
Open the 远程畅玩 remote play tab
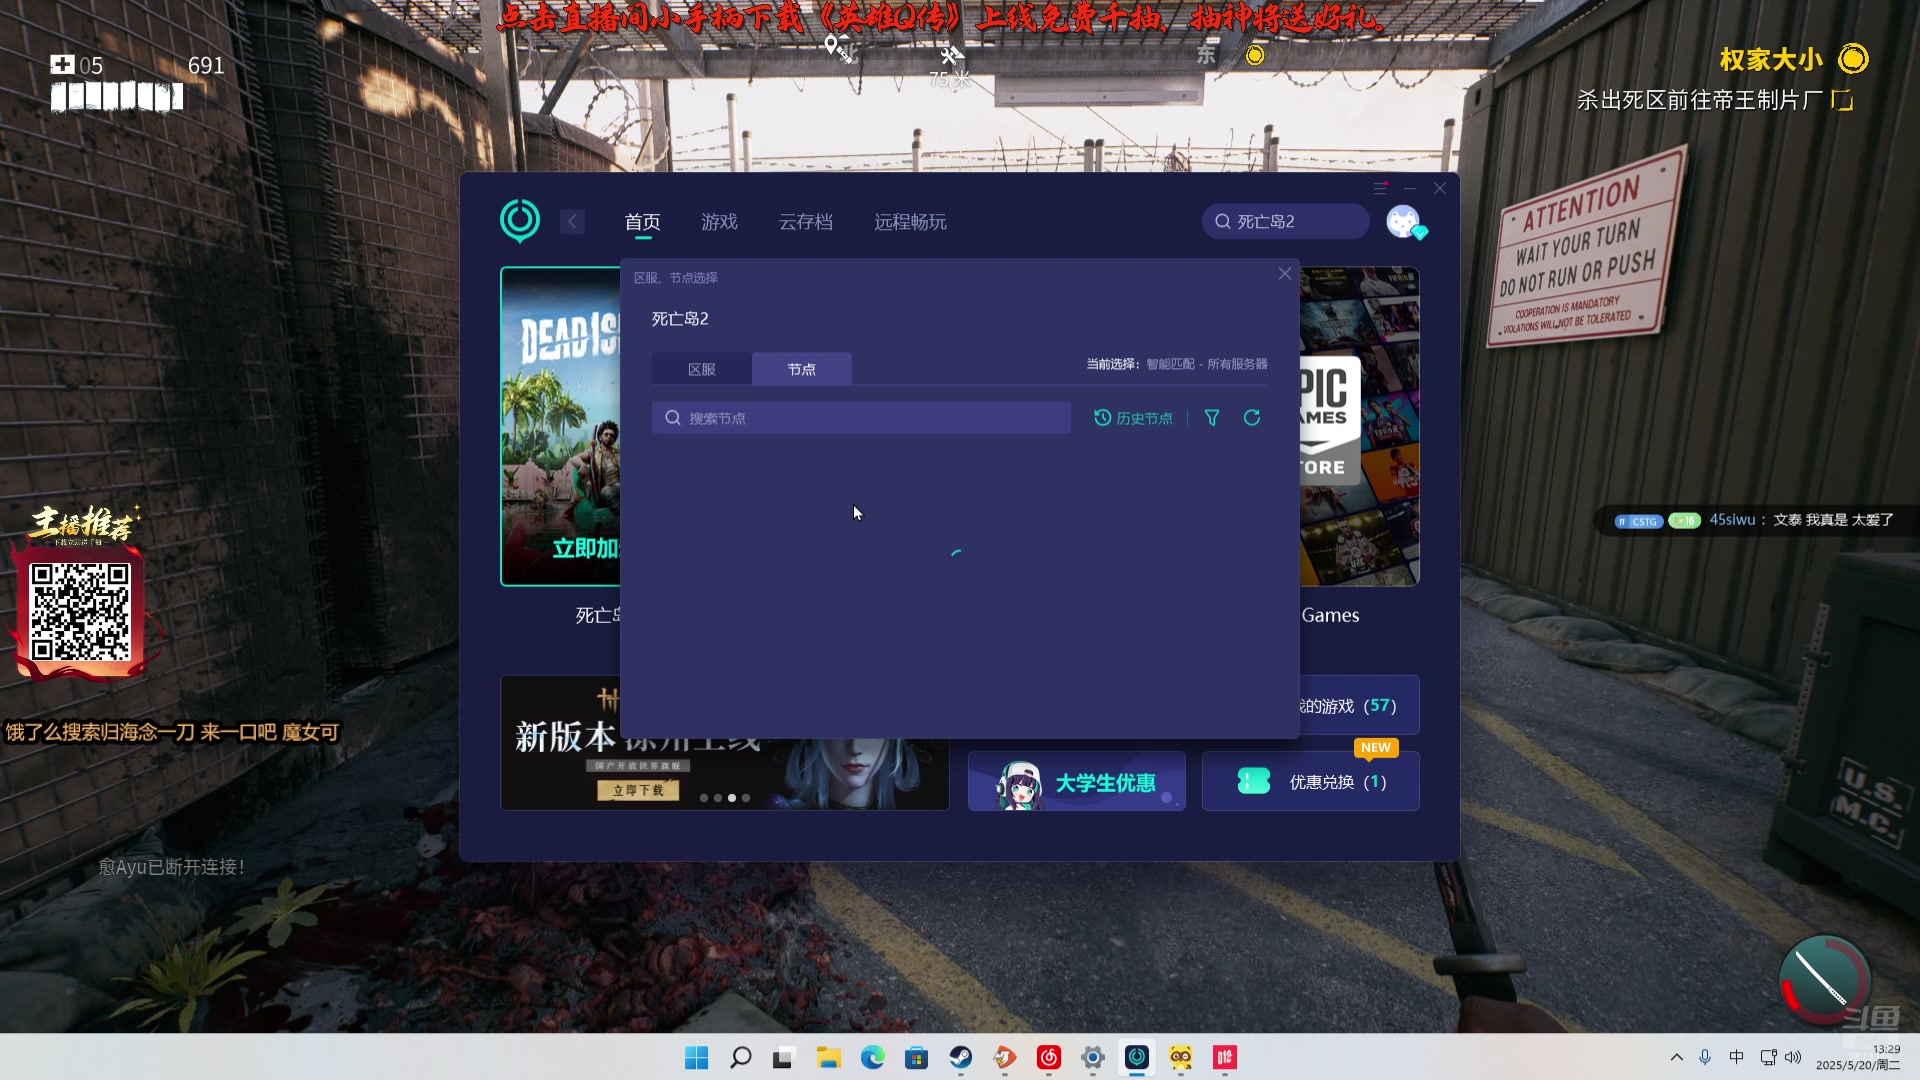coord(910,222)
